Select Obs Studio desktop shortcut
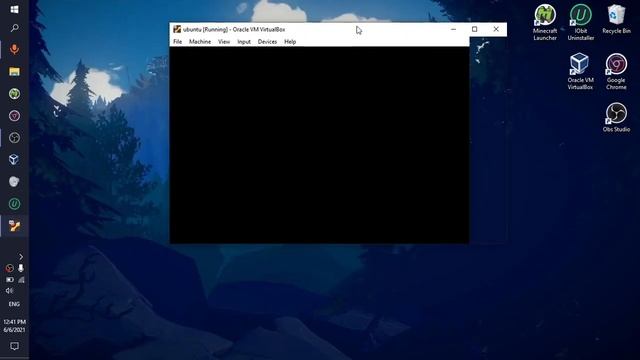The height and width of the screenshot is (360, 640). 616,118
